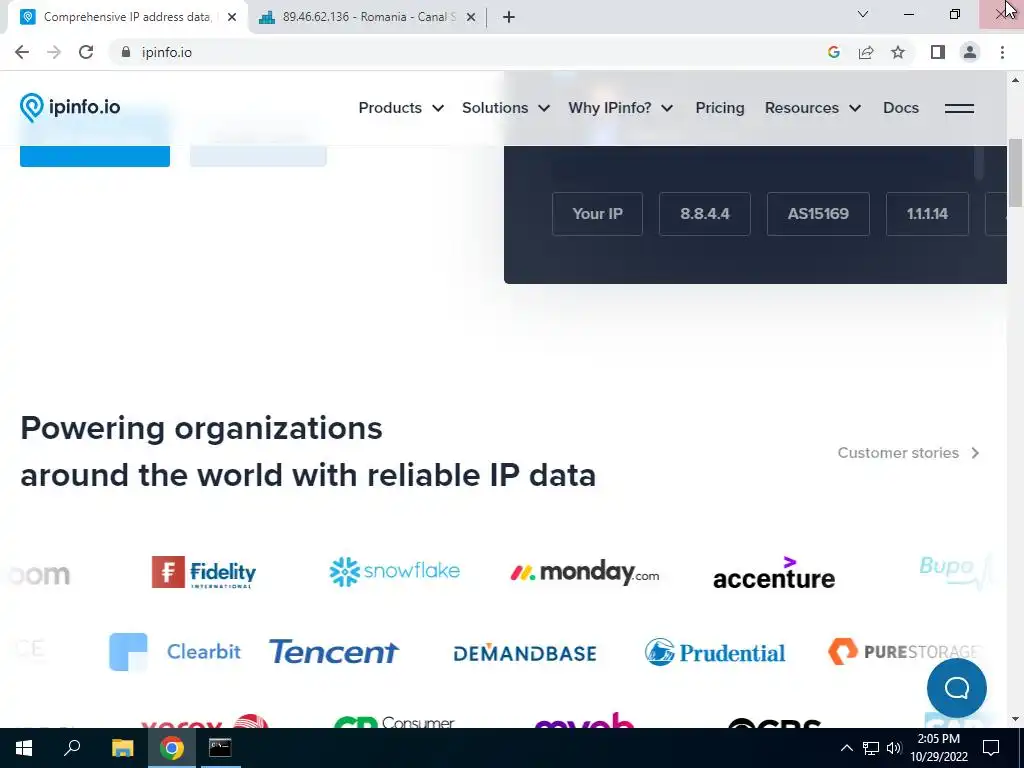This screenshot has width=1024, height=768.
Task: Close the ipinfo Comprehensive IP tab
Action: coord(232,17)
